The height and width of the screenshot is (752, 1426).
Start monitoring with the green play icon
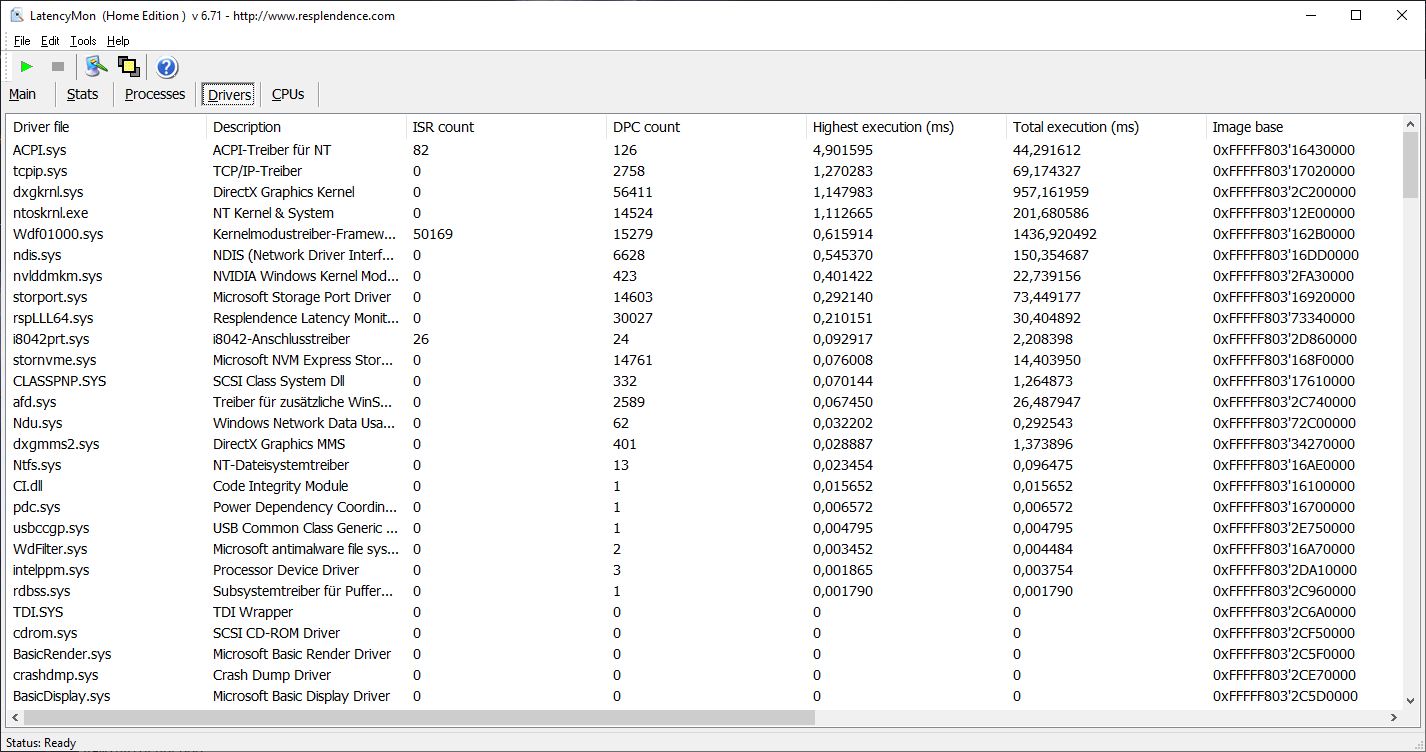pos(27,67)
